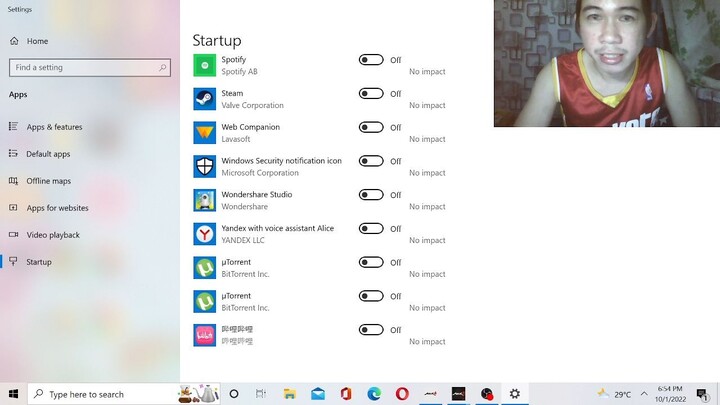Viewport: 720px width, 405px height.
Task: Open Cortana circle on taskbar
Action: pos(234,394)
